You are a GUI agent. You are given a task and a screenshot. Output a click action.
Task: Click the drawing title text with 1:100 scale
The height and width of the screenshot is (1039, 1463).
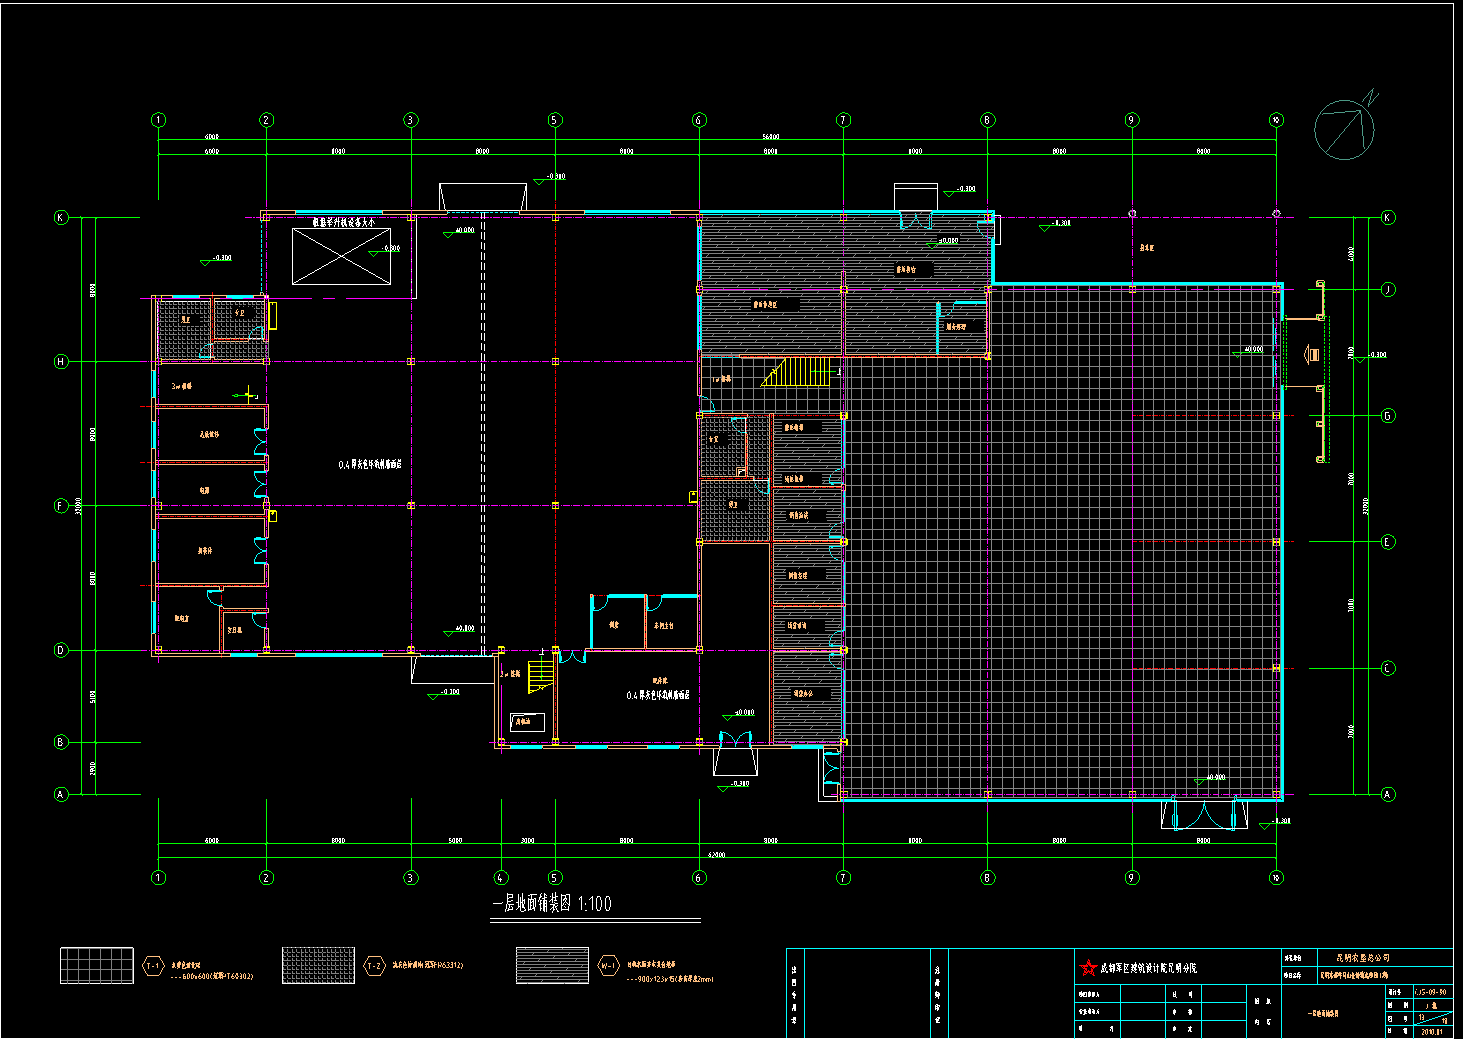(551, 904)
